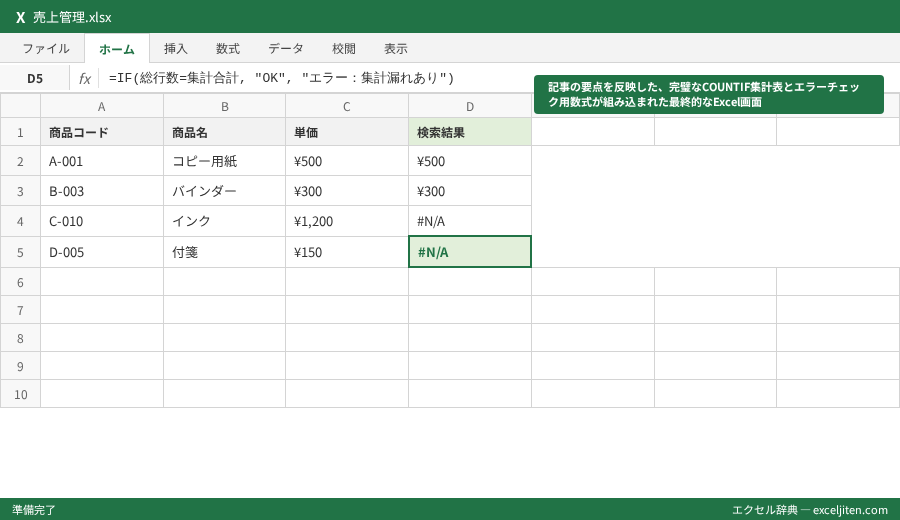Select the コピー用紙 cell
Screen dimensions: 900x520
[224, 161]
